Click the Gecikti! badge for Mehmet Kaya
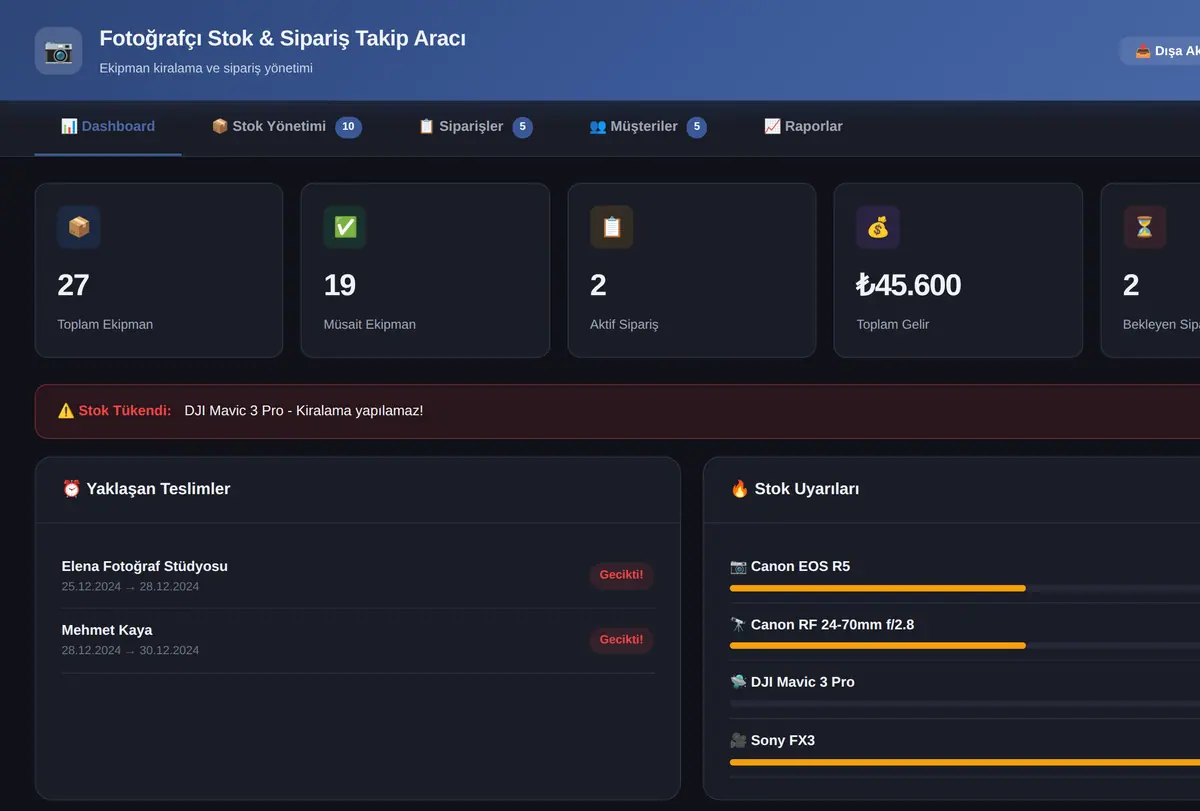The width and height of the screenshot is (1200, 811). 621,639
